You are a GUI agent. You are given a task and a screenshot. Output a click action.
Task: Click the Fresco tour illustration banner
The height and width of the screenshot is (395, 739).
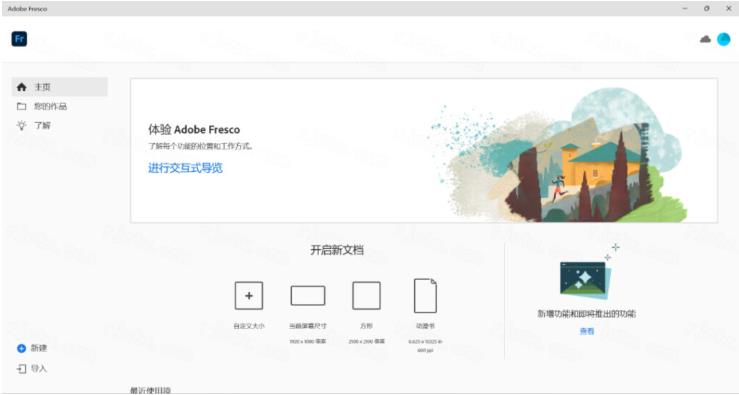coord(558,156)
